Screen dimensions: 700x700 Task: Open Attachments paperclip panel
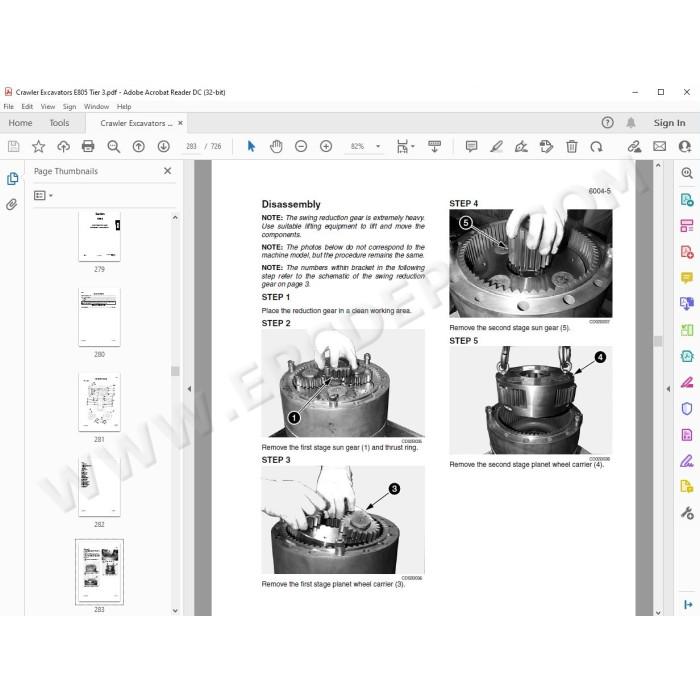(12, 204)
